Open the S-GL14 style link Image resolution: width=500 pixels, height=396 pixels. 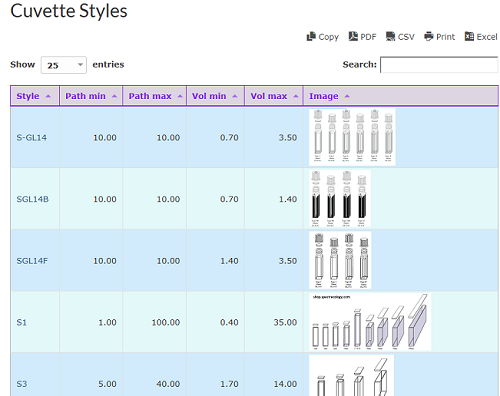click(x=32, y=137)
